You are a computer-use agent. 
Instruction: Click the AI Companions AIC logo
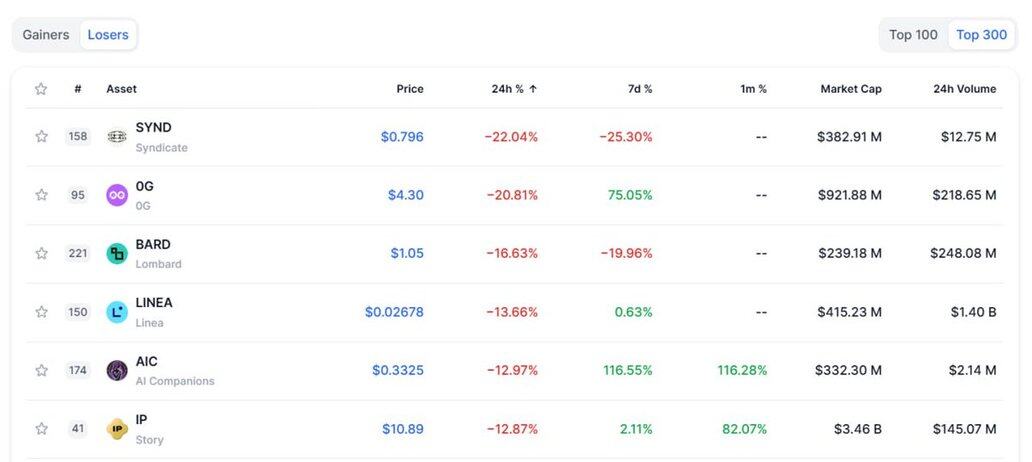click(x=117, y=370)
